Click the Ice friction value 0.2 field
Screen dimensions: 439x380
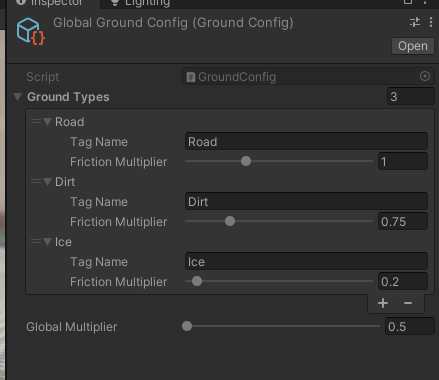(403, 281)
